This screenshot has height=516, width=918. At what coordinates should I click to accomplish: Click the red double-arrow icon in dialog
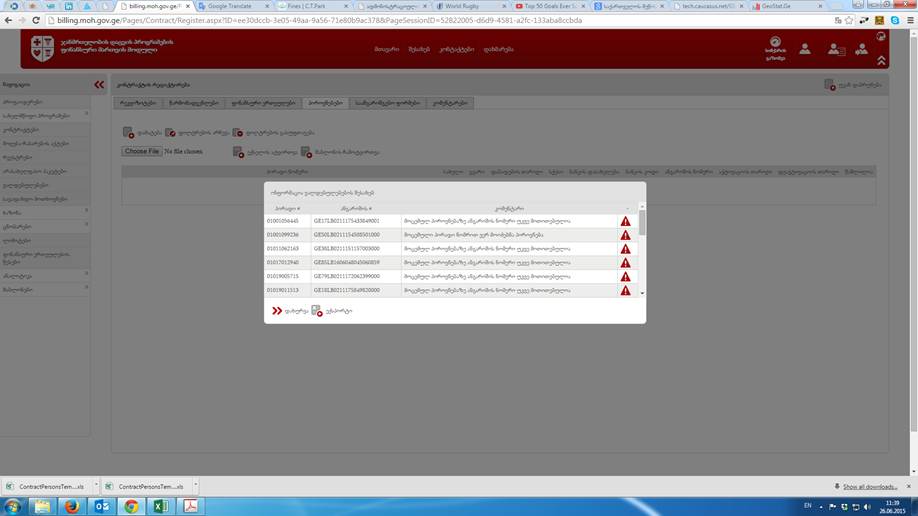coord(277,311)
